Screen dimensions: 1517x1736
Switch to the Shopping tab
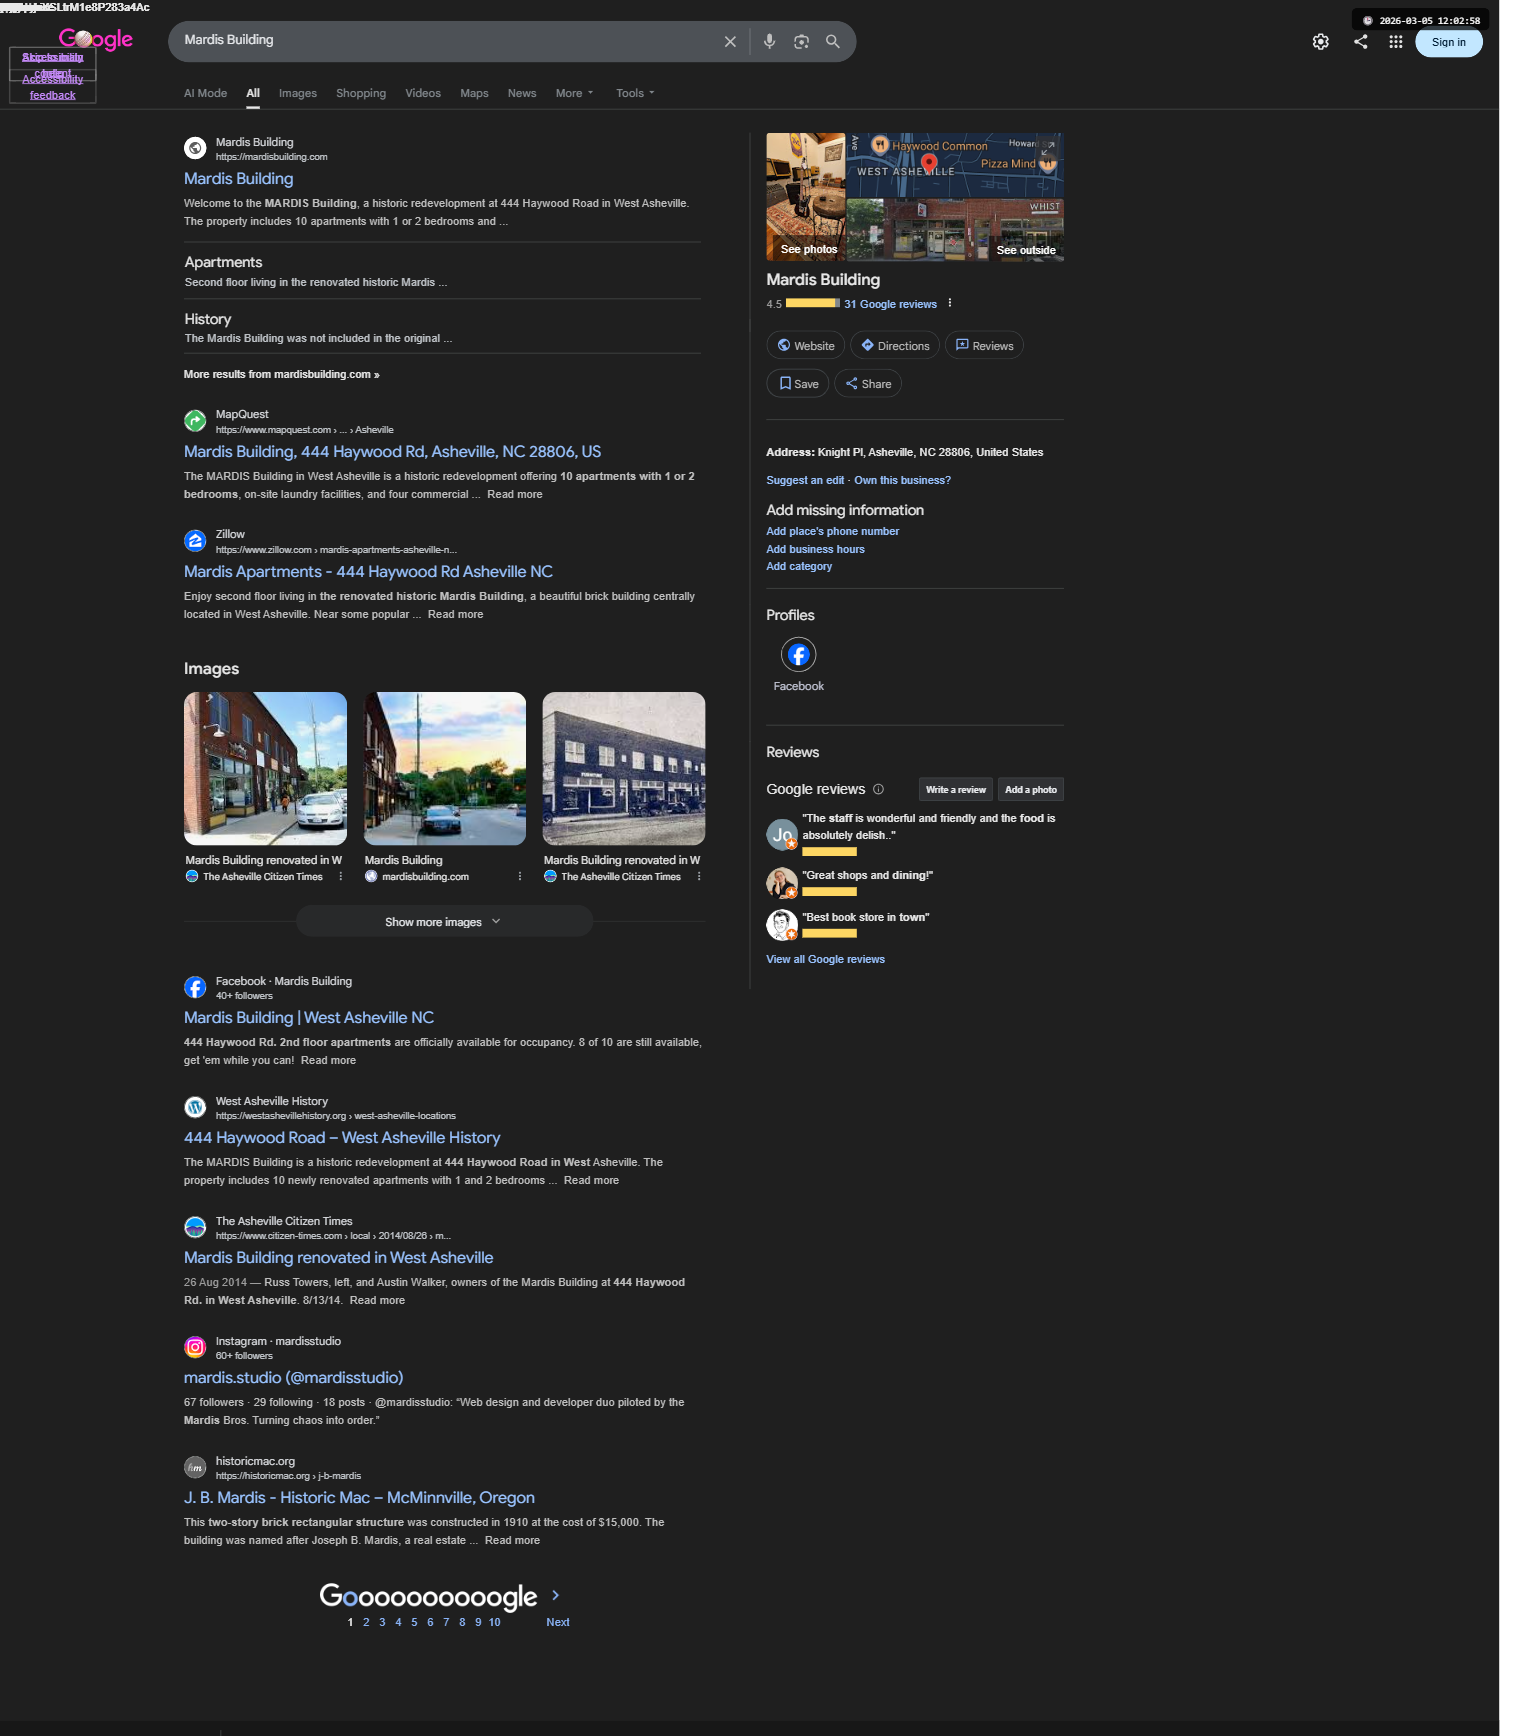(x=361, y=93)
